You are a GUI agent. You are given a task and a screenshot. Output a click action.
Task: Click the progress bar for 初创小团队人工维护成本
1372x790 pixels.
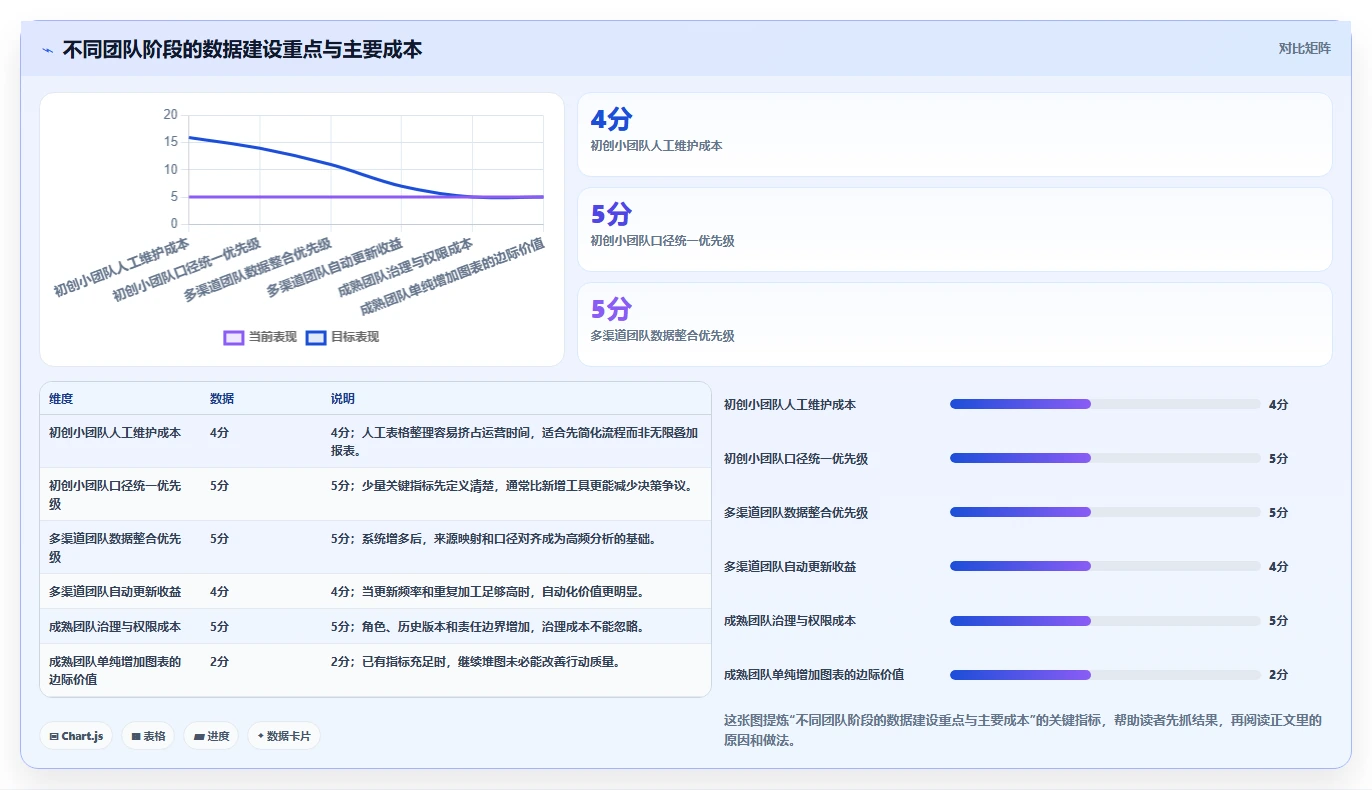coord(1105,404)
